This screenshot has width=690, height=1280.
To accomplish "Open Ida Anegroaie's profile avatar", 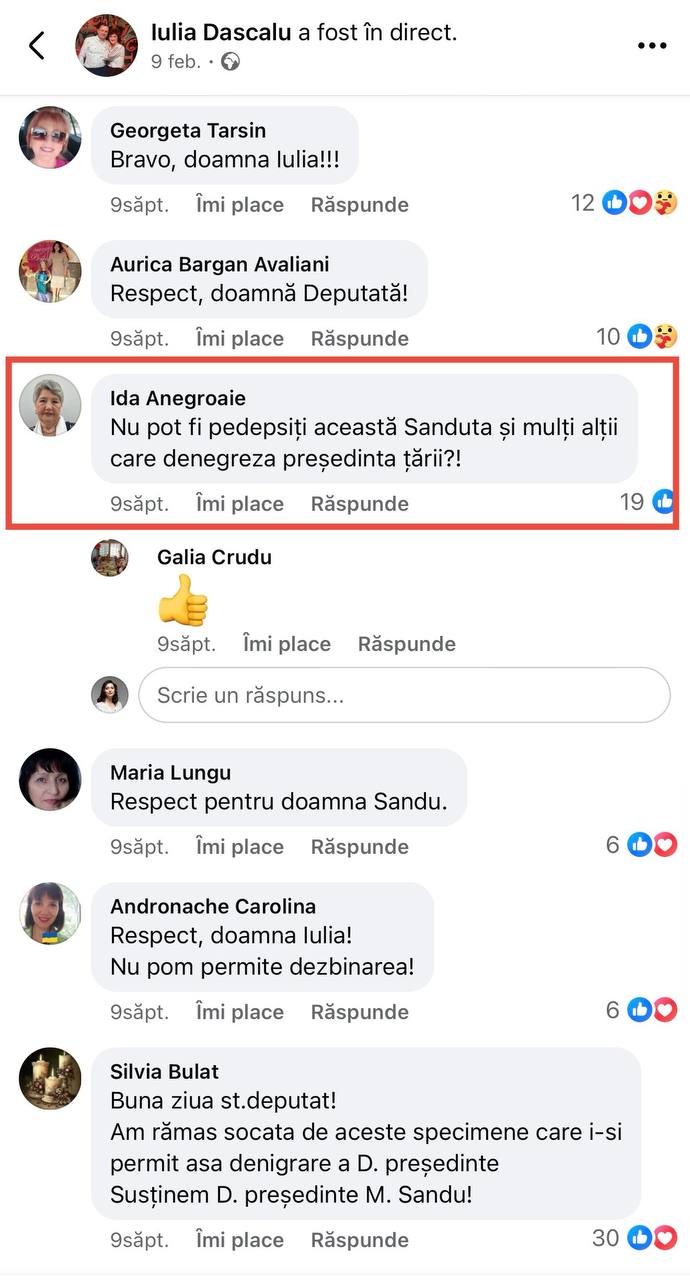I will coord(50,405).
